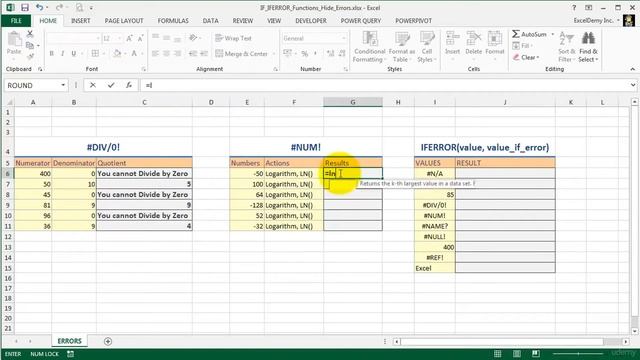640x360 pixels.
Task: Switch to the DATA tab
Action: click(x=211, y=21)
